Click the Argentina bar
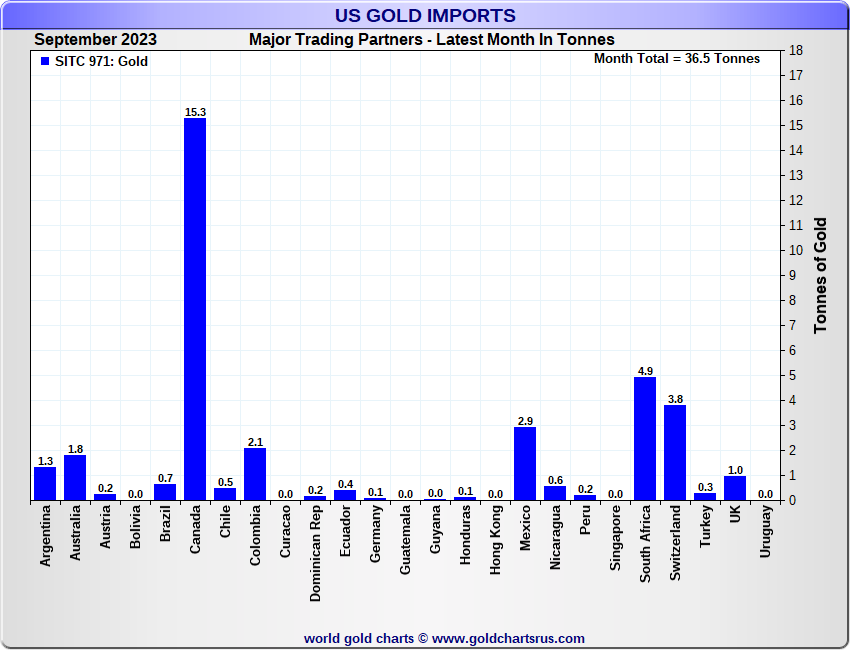The image size is (850, 650). pyautogui.click(x=45, y=483)
